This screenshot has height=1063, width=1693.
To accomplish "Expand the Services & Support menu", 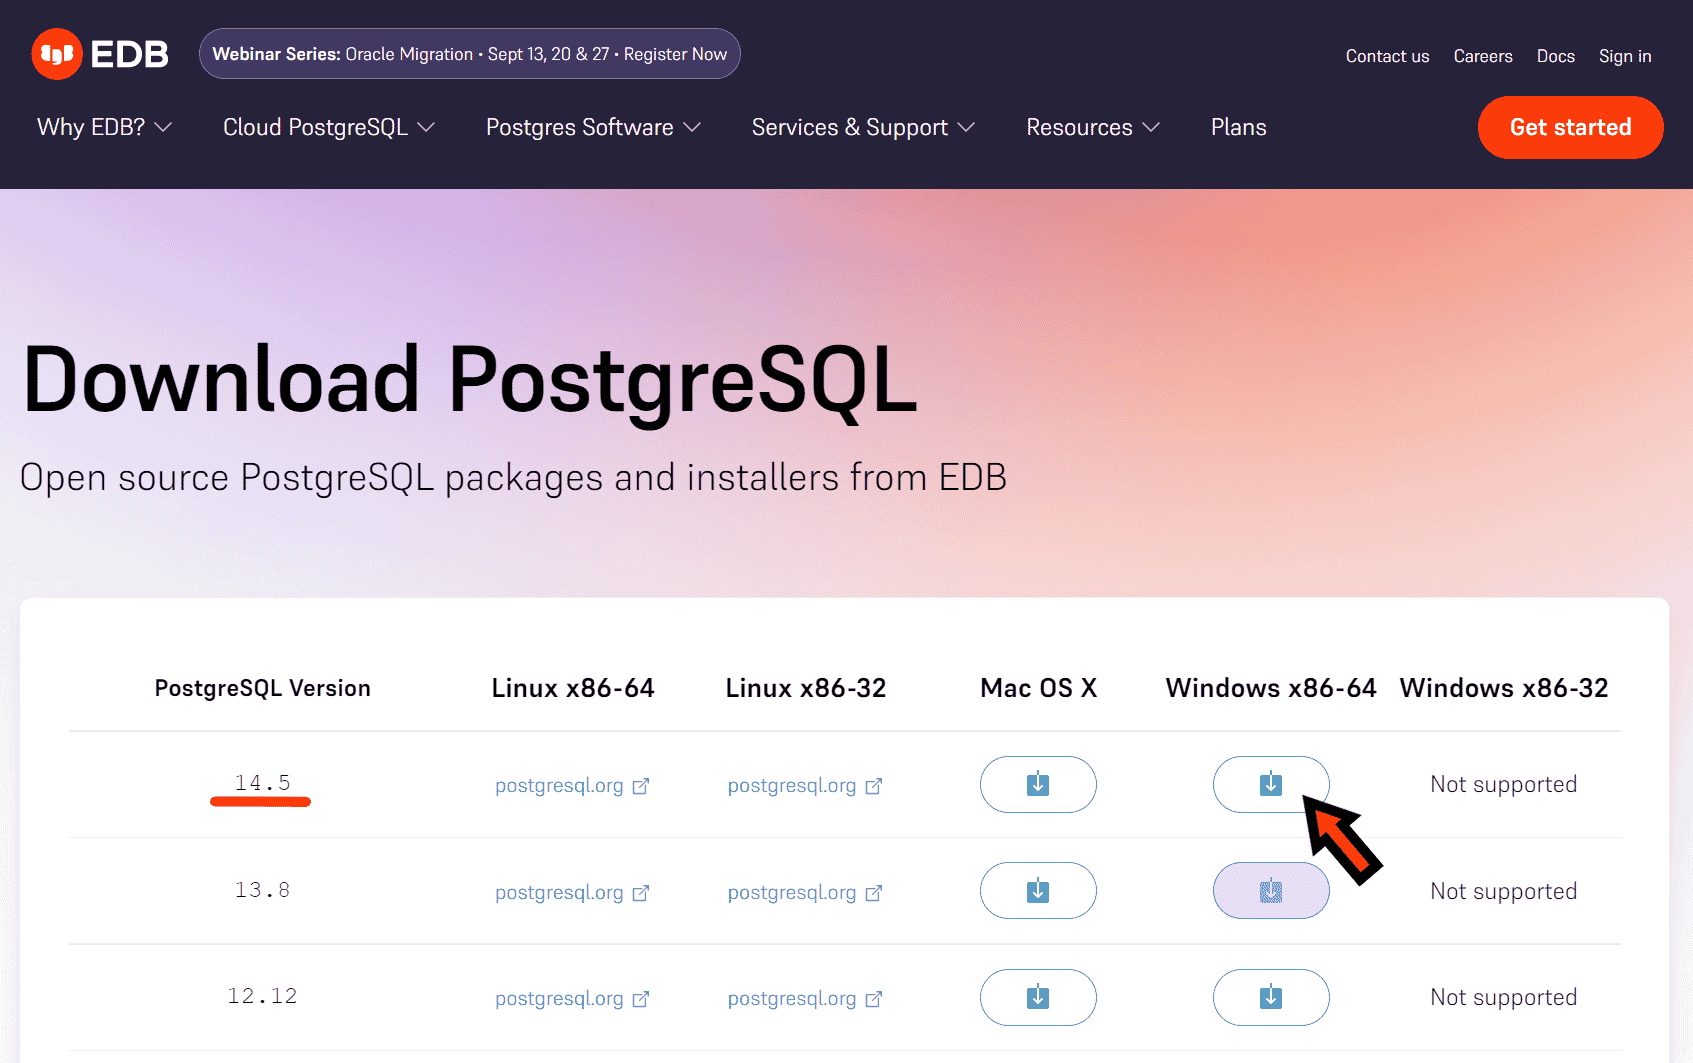I will (863, 127).
